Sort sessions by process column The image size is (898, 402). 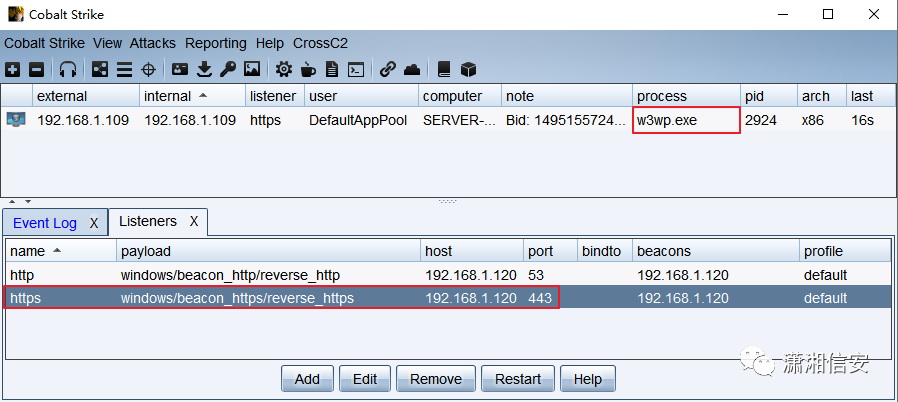coord(686,96)
